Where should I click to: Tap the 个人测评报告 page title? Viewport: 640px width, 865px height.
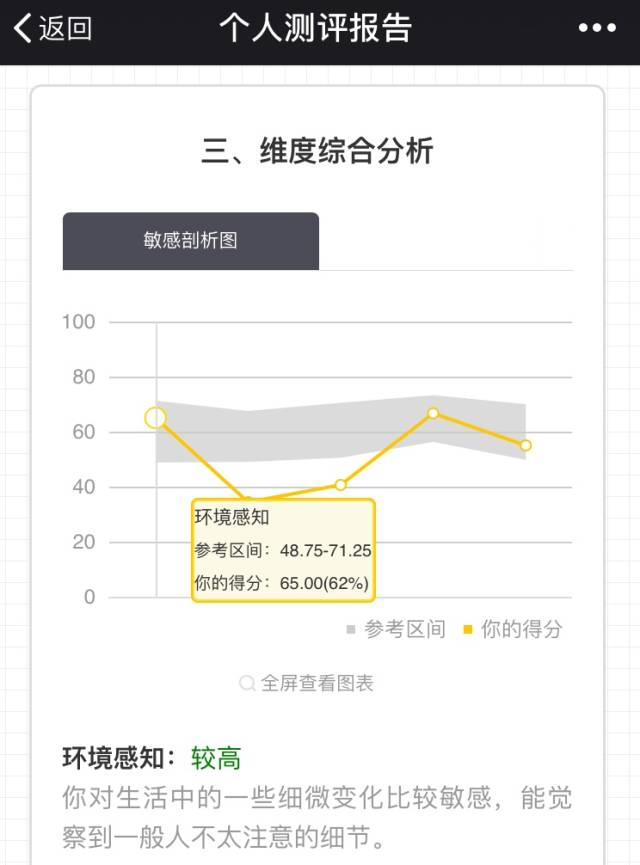315,28
